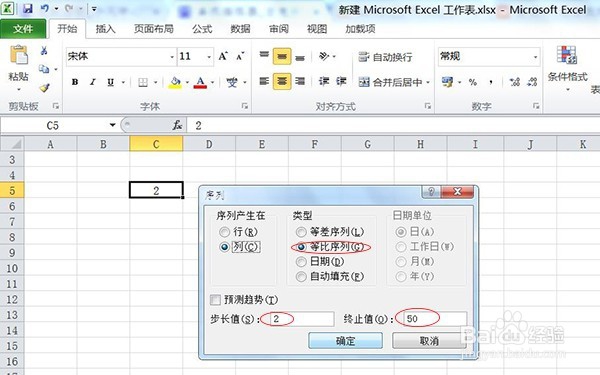This screenshot has width=600, height=375.
Task: Click the Undo arrow in quick access toolbar
Action: [45, 8]
